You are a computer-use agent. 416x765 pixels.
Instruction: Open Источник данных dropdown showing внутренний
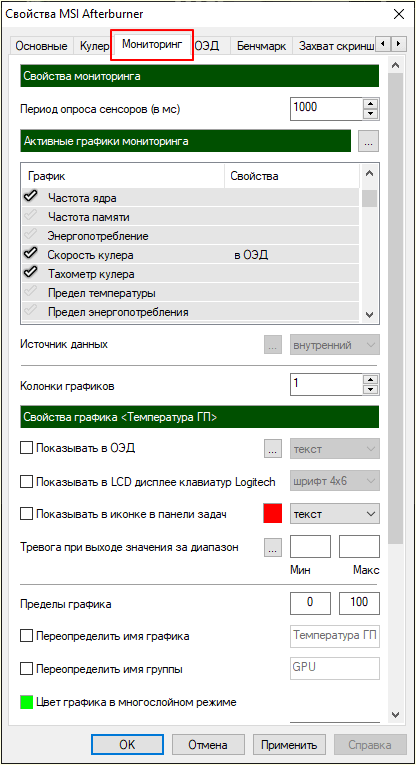[x=335, y=345]
